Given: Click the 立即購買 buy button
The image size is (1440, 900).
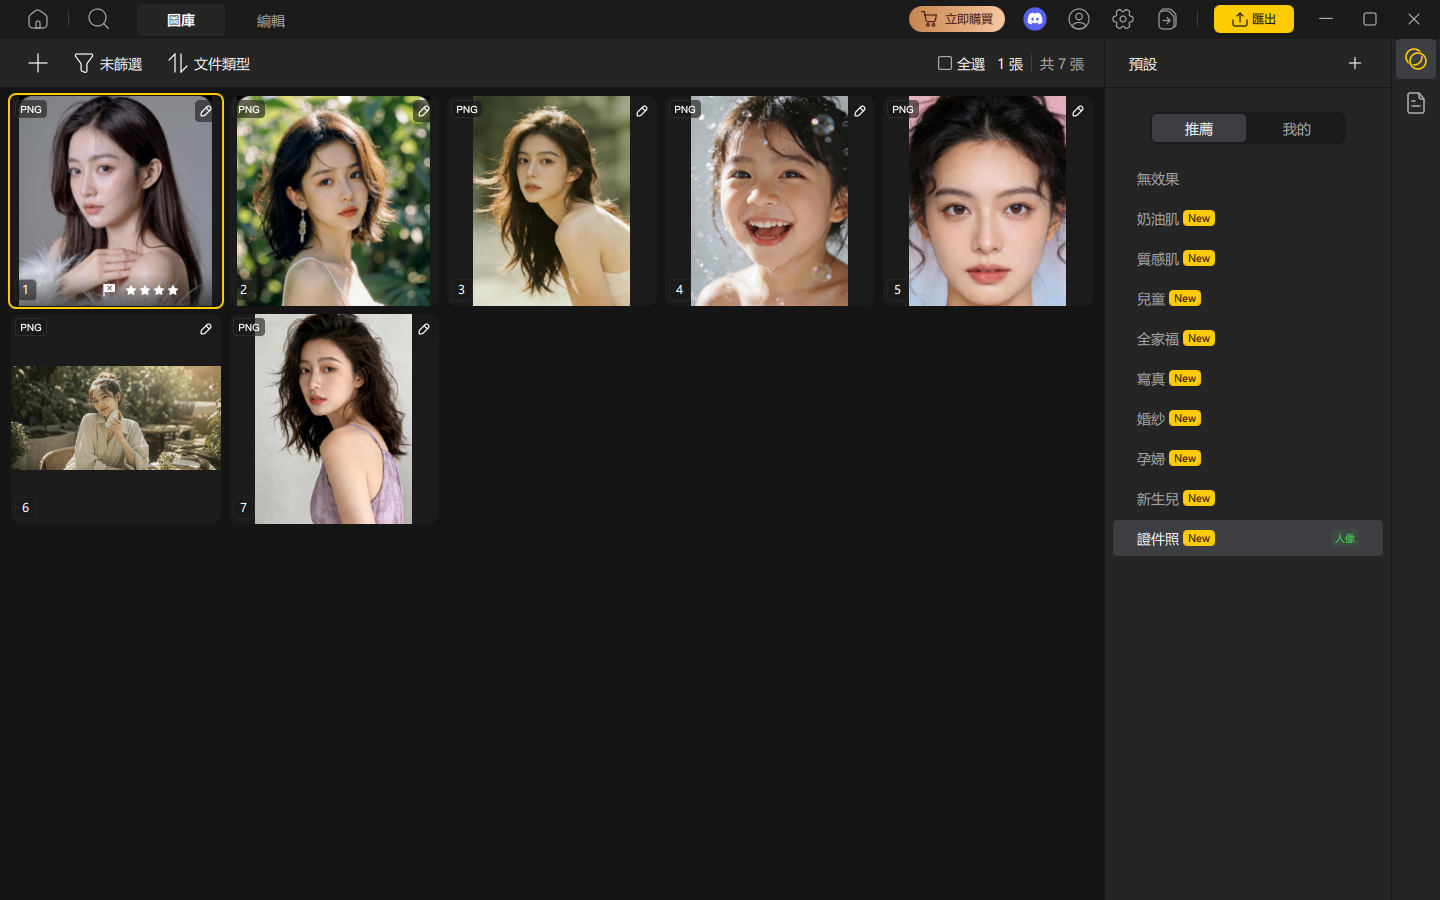Looking at the screenshot, I should click(x=957, y=19).
